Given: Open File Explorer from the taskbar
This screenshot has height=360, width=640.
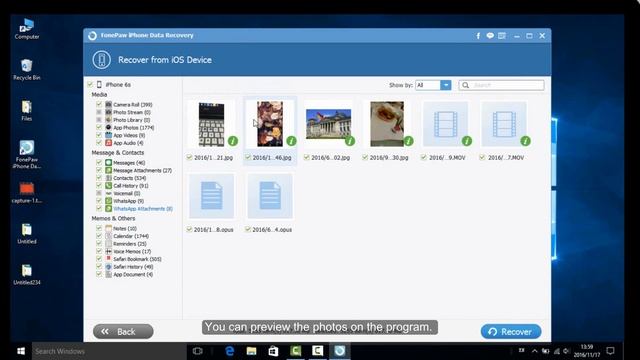Looking at the screenshot, I should pyautogui.click(x=251, y=351).
